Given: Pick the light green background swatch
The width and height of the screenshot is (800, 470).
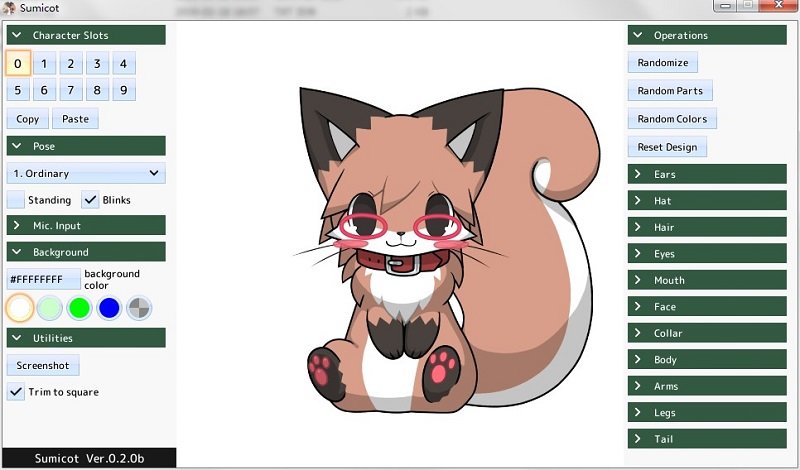Looking at the screenshot, I should 50,308.
